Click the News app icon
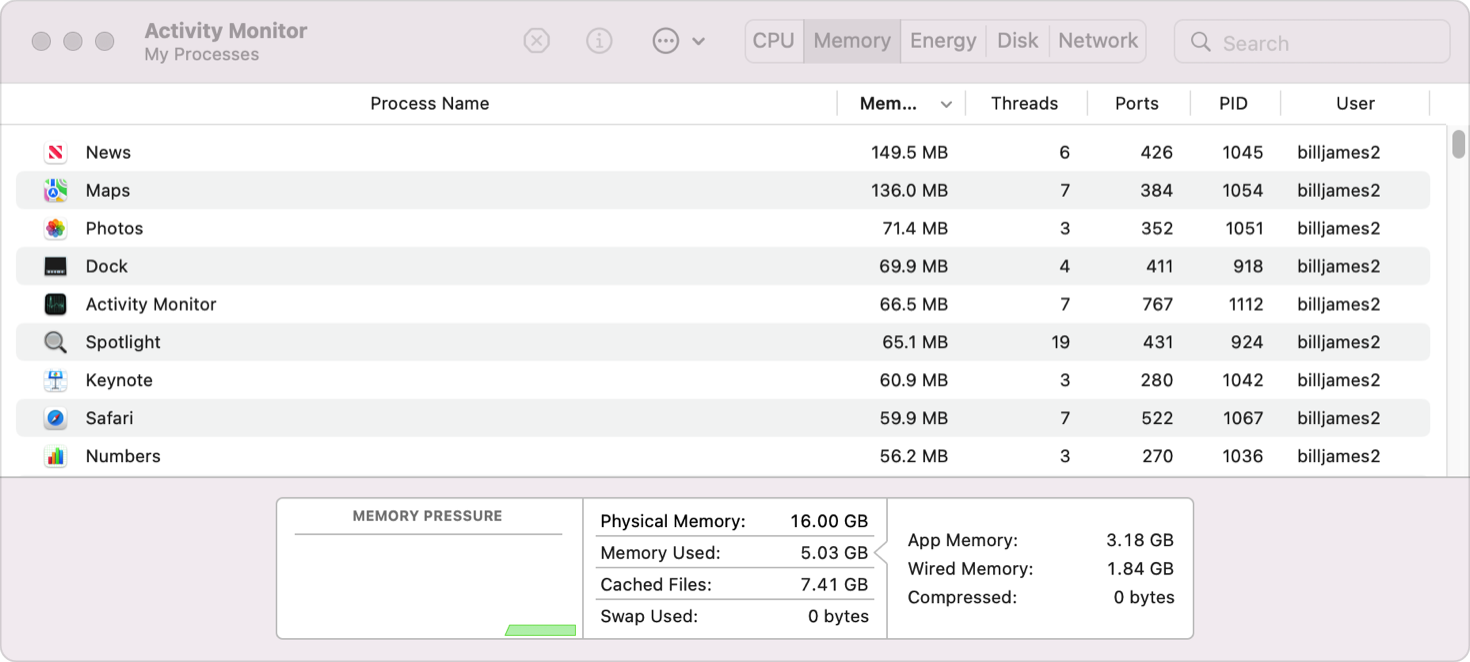This screenshot has height=662, width=1470. click(56, 152)
